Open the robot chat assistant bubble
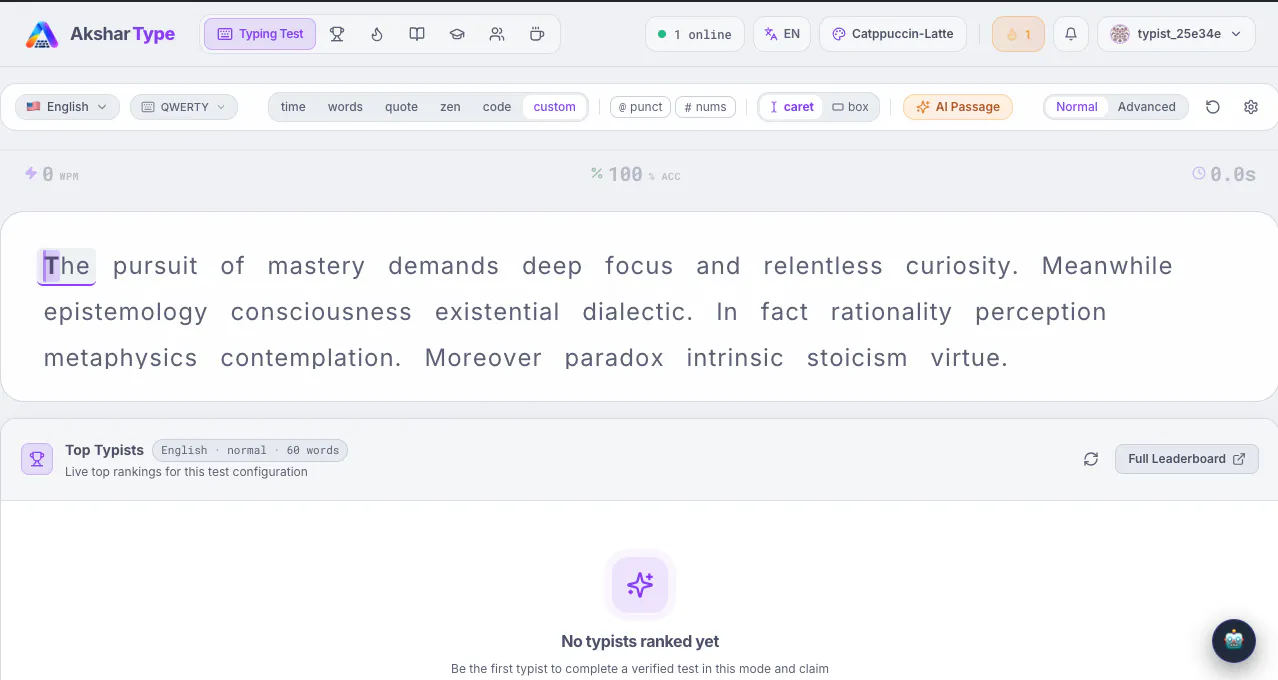Image resolution: width=1278 pixels, height=680 pixels. coord(1234,641)
